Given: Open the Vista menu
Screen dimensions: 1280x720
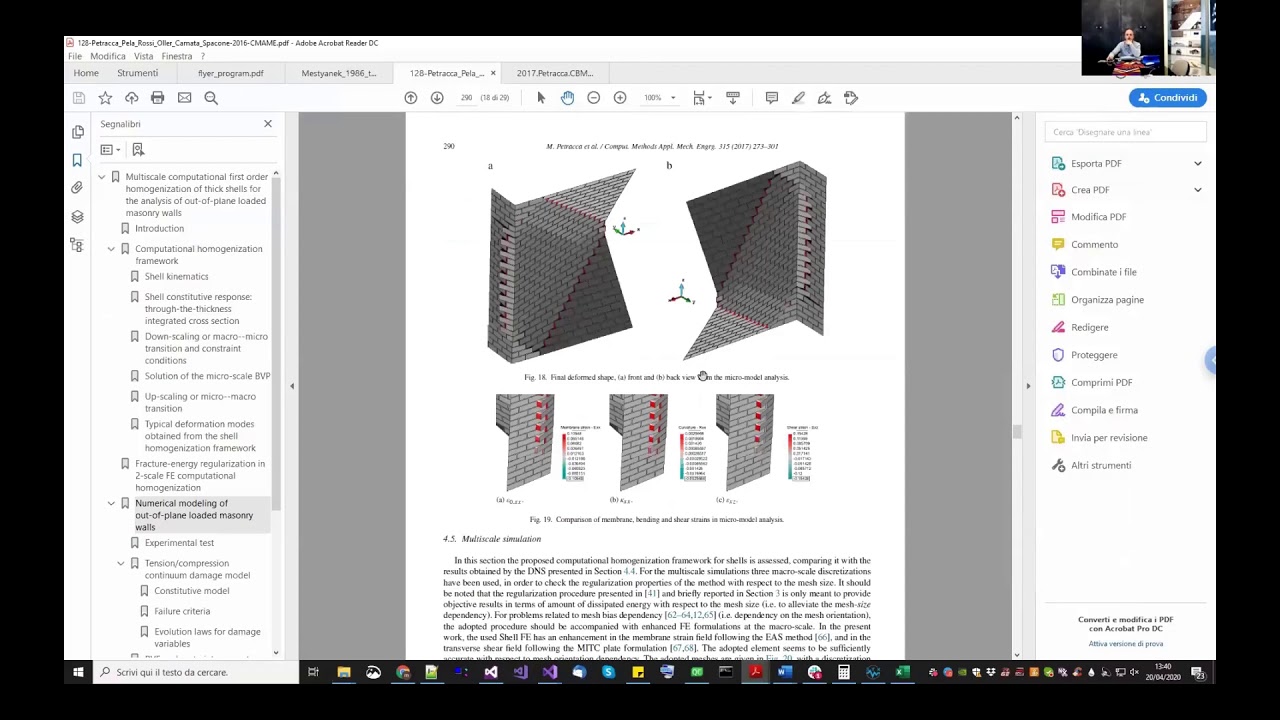Looking at the screenshot, I should [x=144, y=57].
